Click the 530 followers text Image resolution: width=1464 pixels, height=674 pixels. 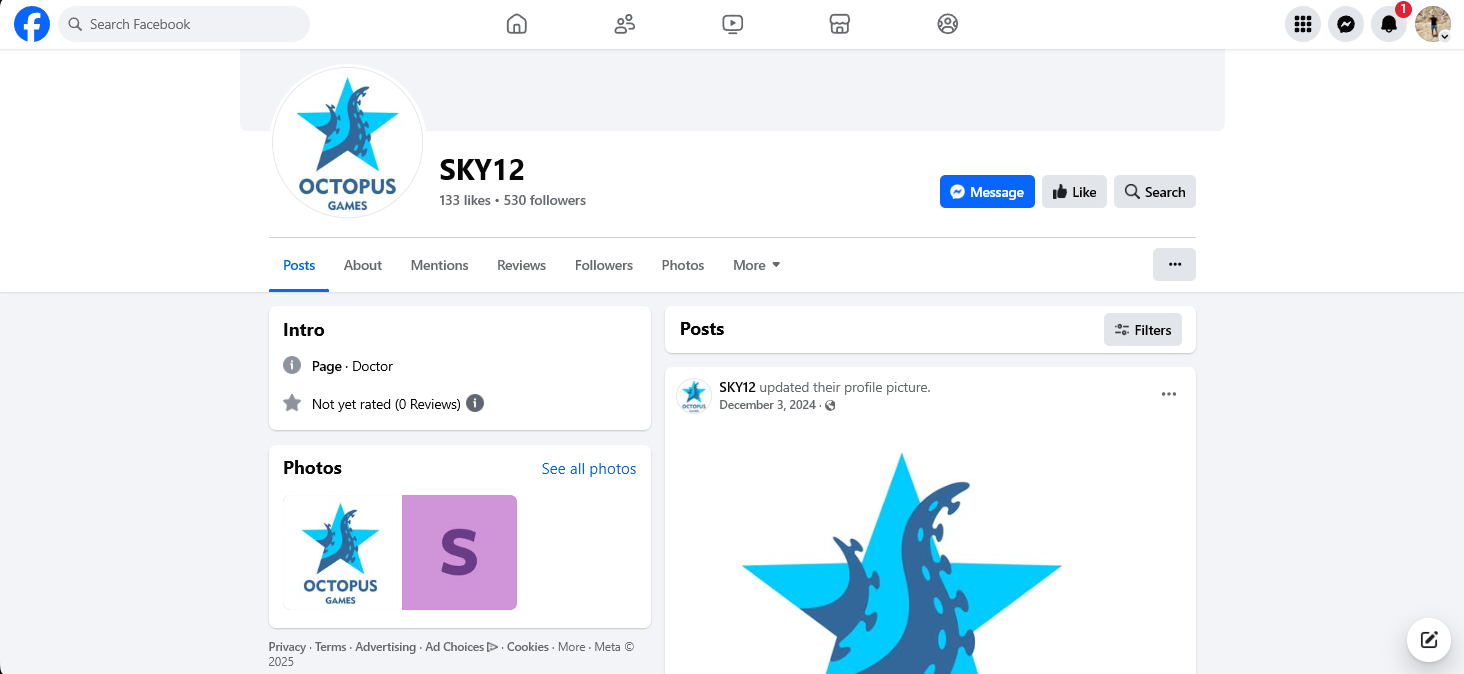coord(545,200)
